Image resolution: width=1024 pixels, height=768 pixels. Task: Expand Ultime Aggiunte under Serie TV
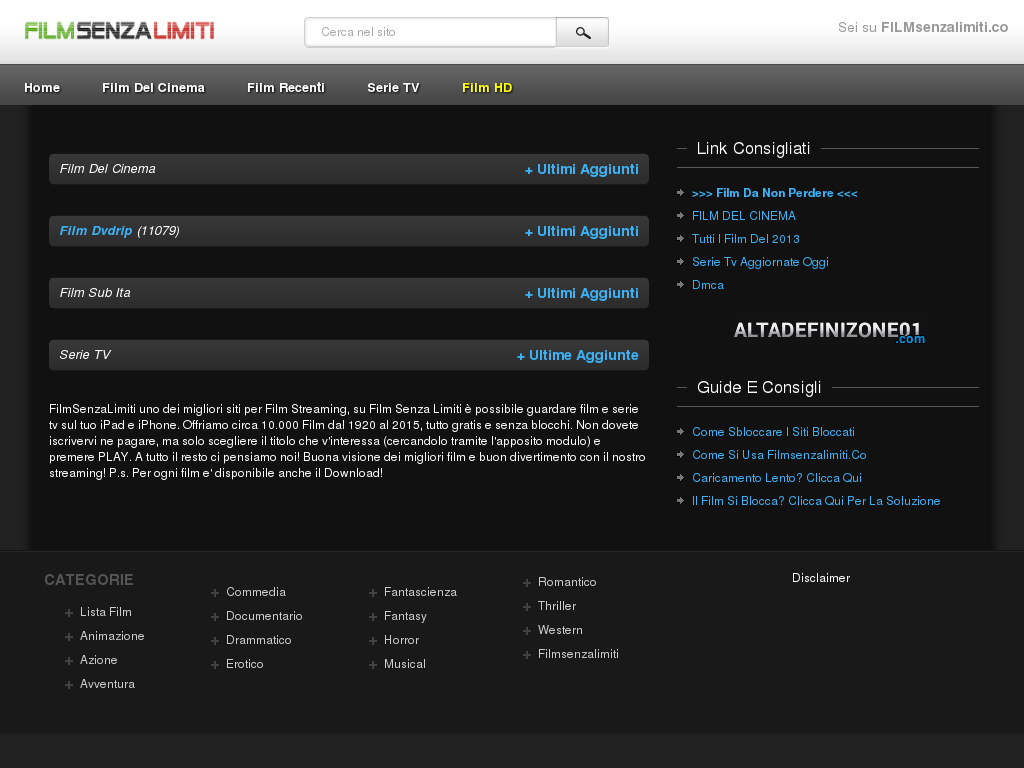[x=577, y=355]
